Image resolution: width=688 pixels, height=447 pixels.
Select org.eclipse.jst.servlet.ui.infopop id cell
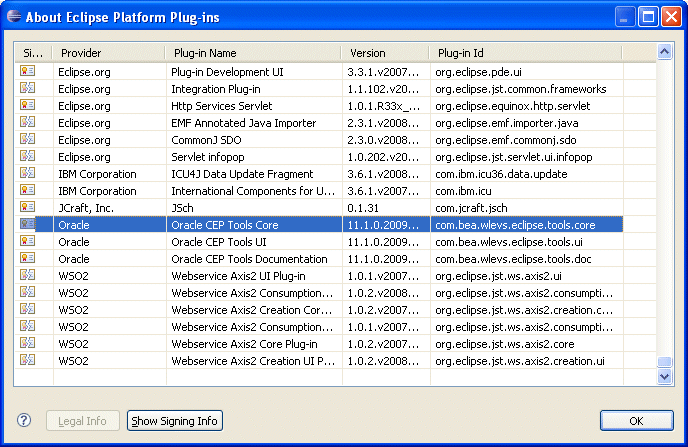527,157
